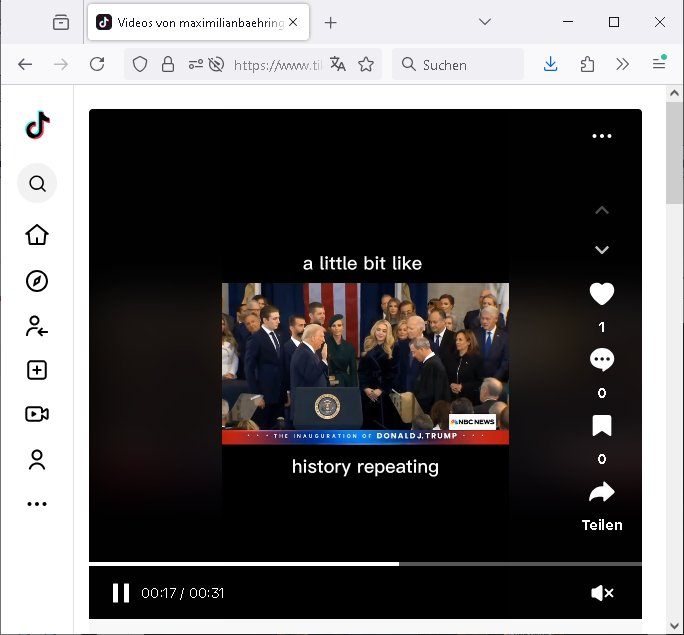Open a new browser tab

pyautogui.click(x=331, y=22)
